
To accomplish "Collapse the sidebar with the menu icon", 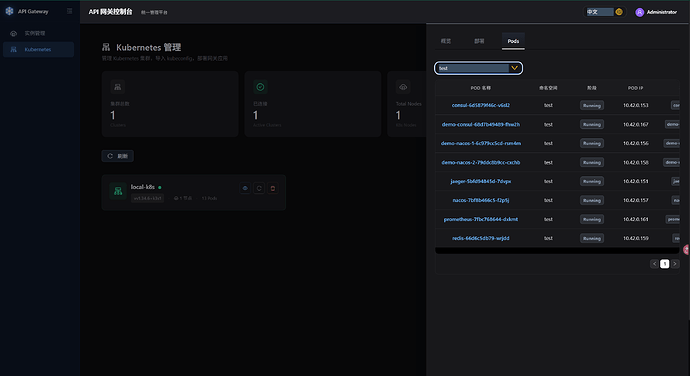I will pyautogui.click(x=70, y=11).
